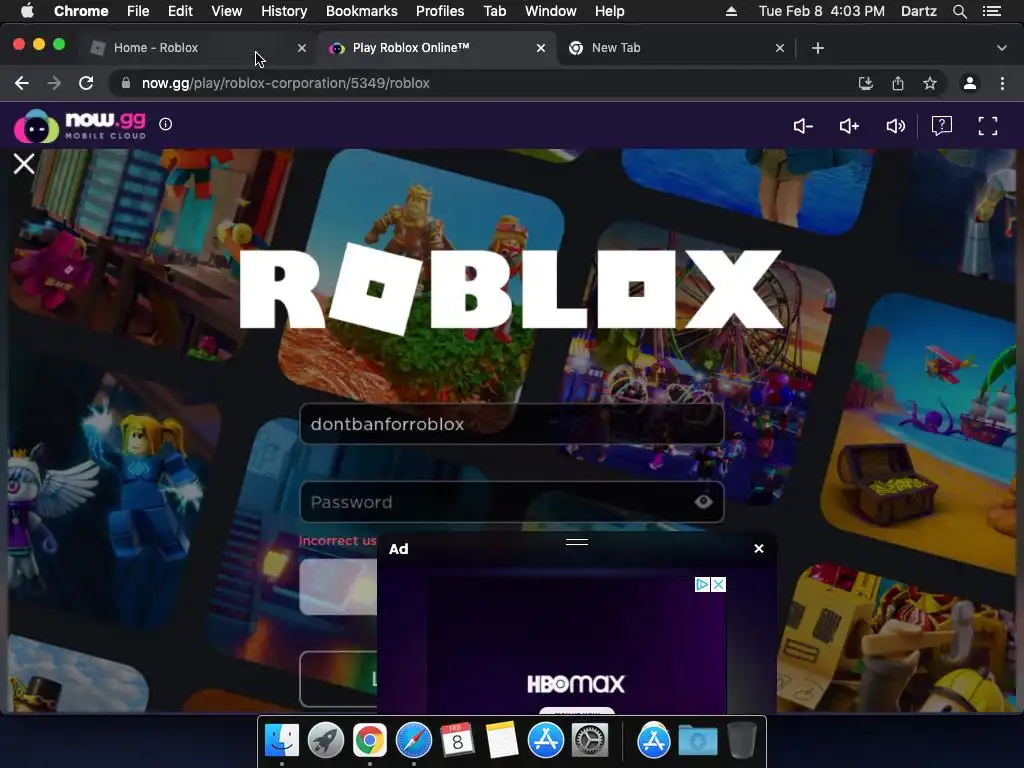Open System Preferences from the dock
This screenshot has height=768, width=1024.
[x=590, y=741]
